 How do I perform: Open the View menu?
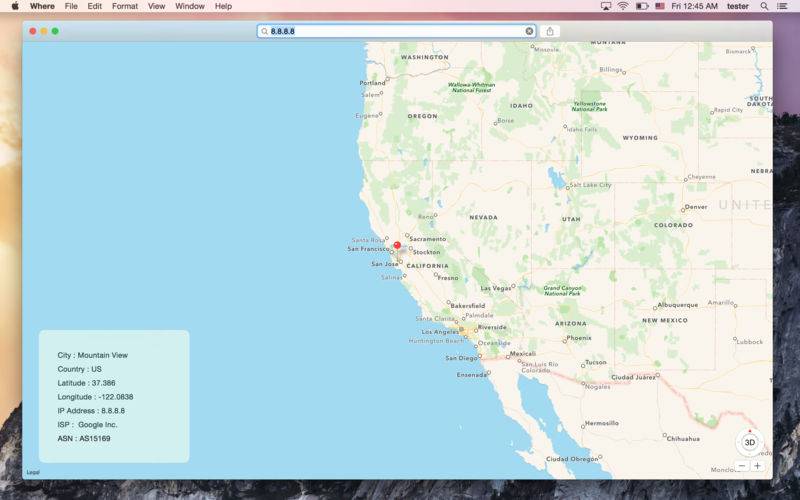(x=156, y=6)
